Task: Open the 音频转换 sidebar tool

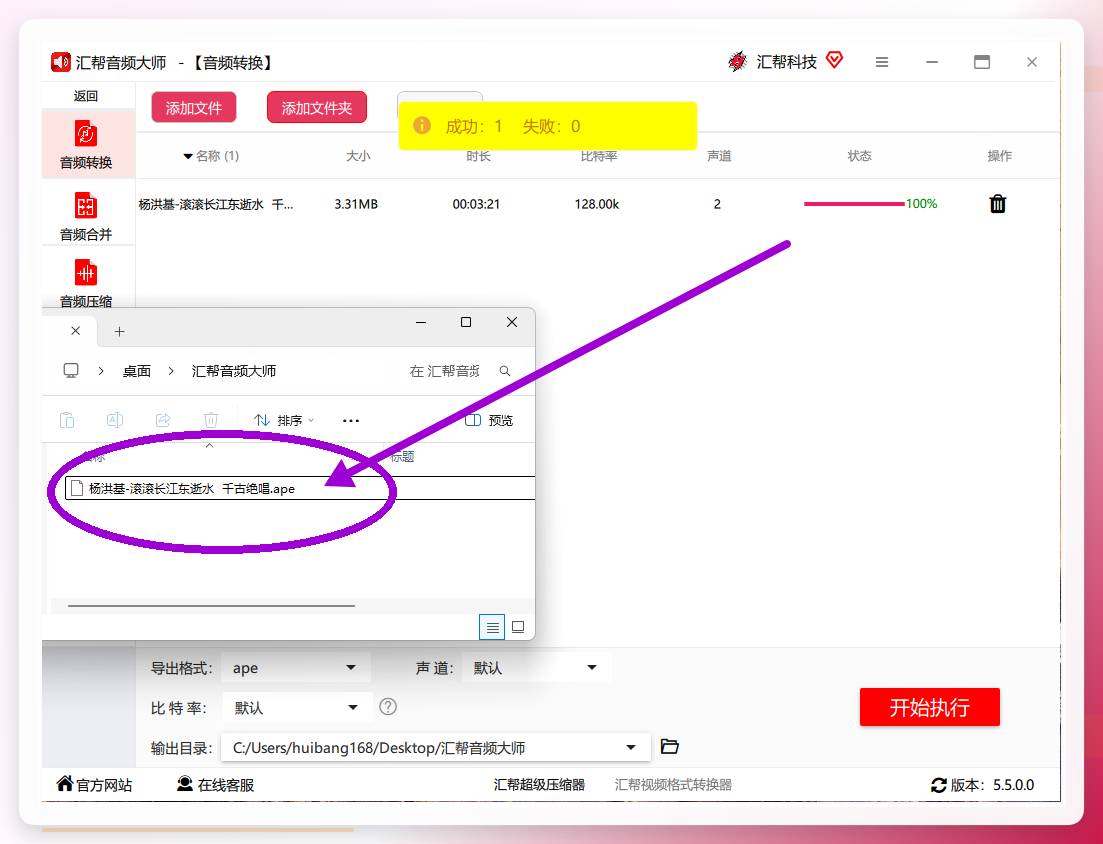Action: (86, 144)
